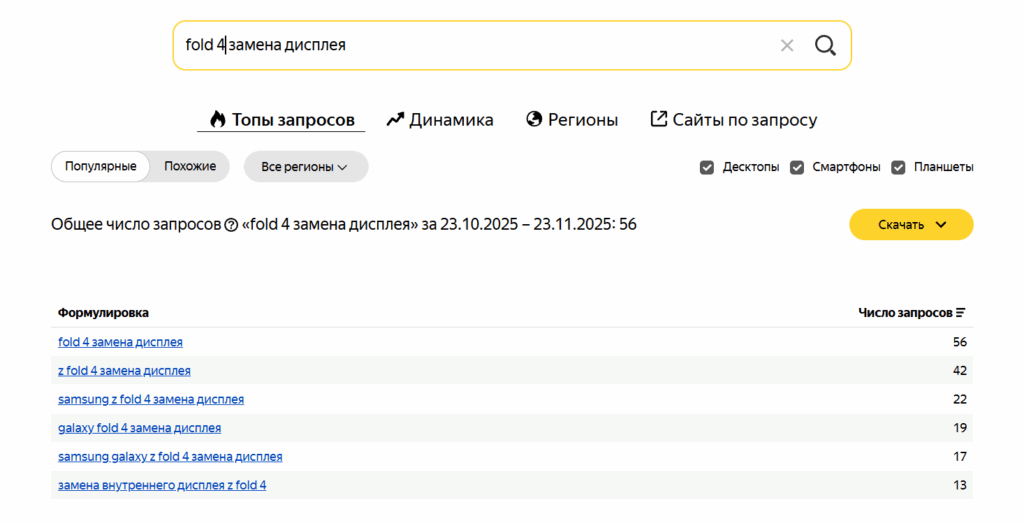Click the magnifying glass search icon
This screenshot has height=523, width=1024.
click(825, 45)
